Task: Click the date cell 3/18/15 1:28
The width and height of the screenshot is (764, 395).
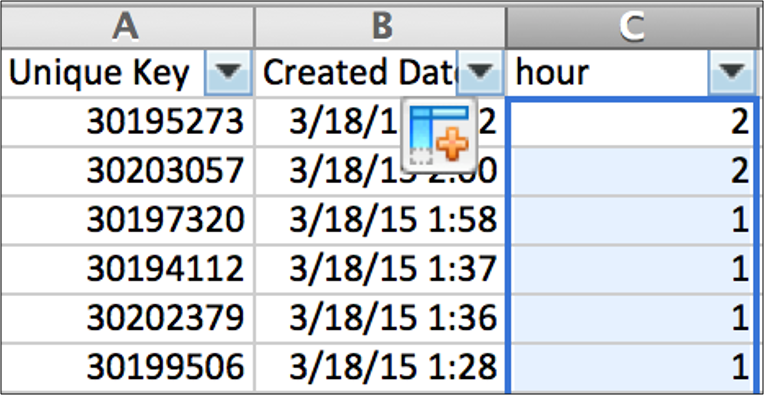Action: point(381,367)
